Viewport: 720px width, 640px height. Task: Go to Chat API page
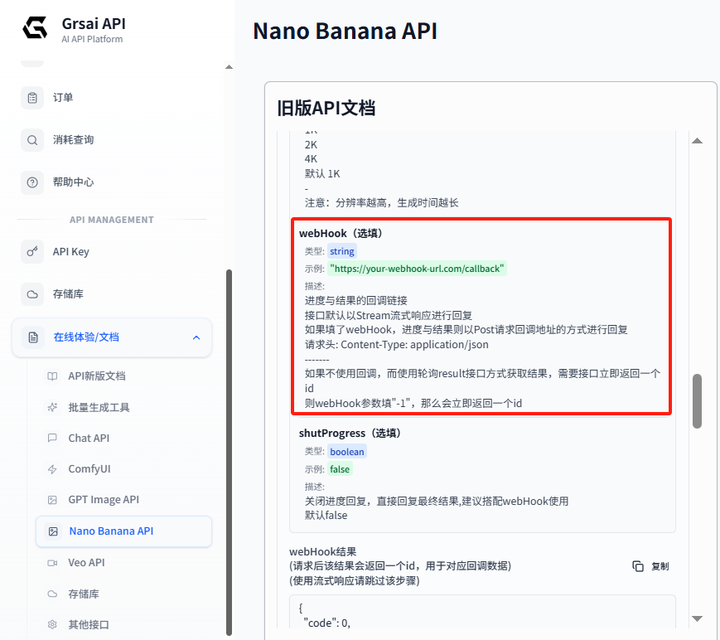89,438
